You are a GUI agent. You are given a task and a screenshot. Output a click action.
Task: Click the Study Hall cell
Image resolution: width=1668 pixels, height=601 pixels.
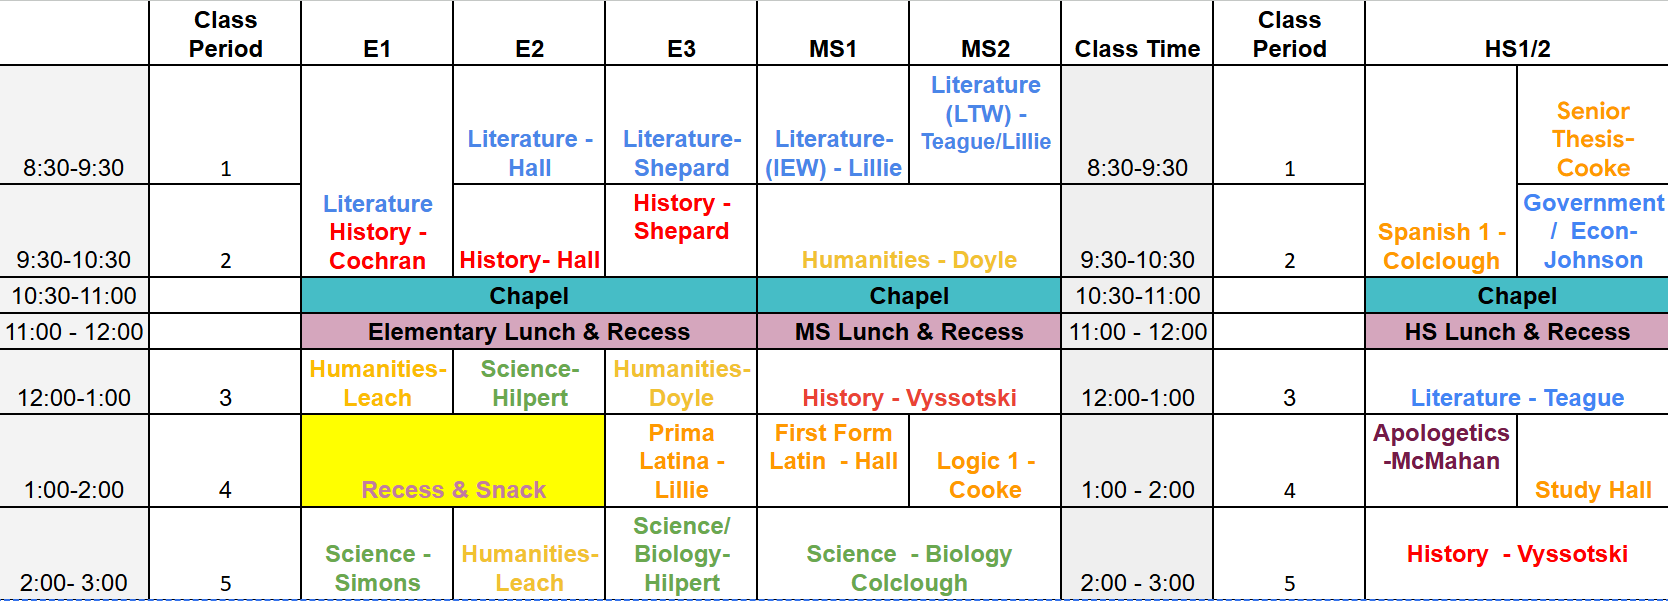pyautogui.click(x=1593, y=461)
